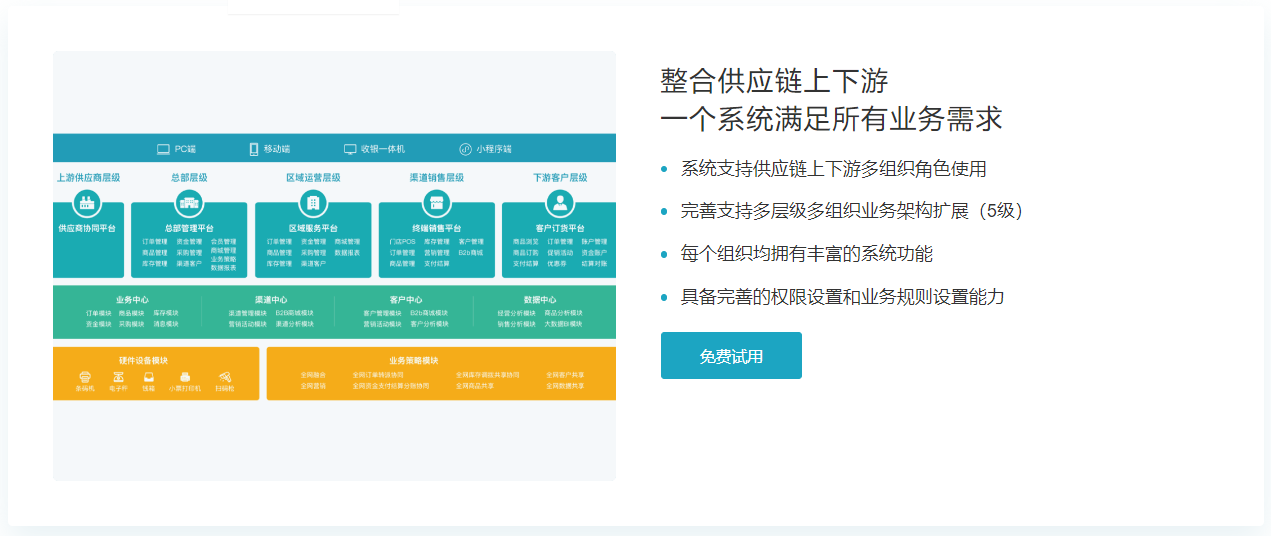Click the 钱箱 cash drawer icon
1271x536 pixels.
coord(149,377)
